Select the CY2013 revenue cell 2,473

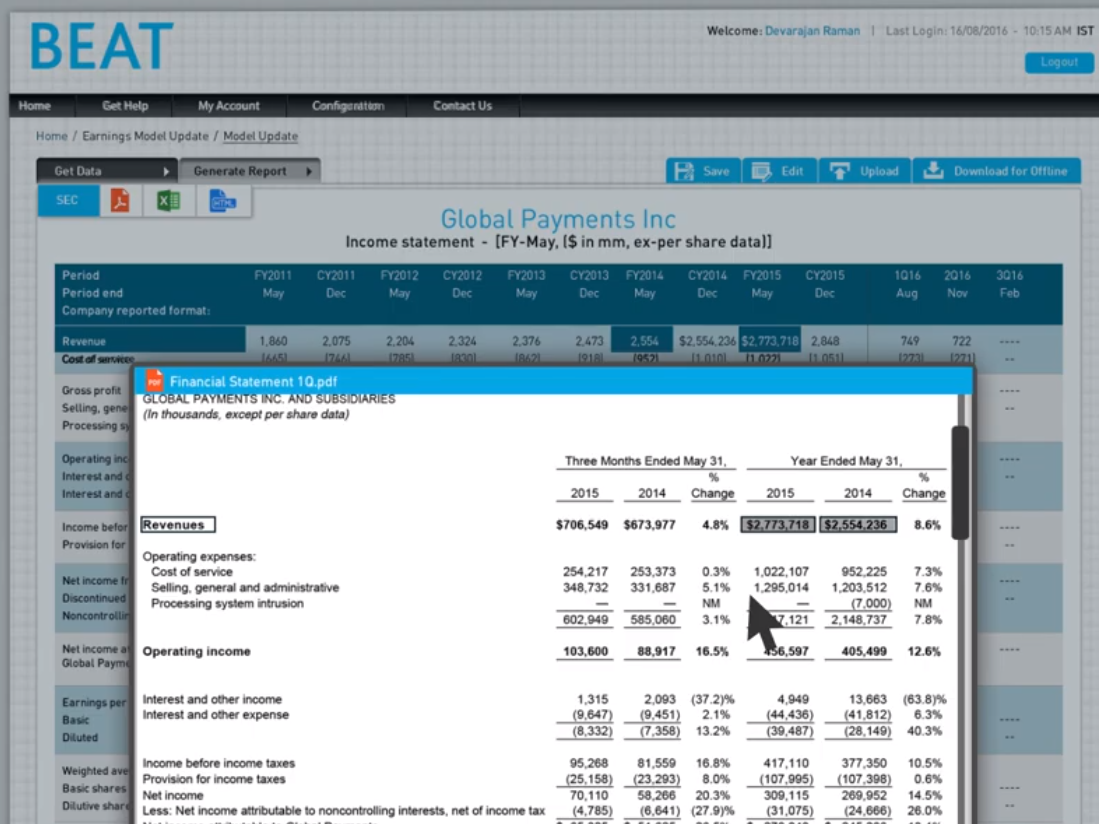pyautogui.click(x=589, y=341)
